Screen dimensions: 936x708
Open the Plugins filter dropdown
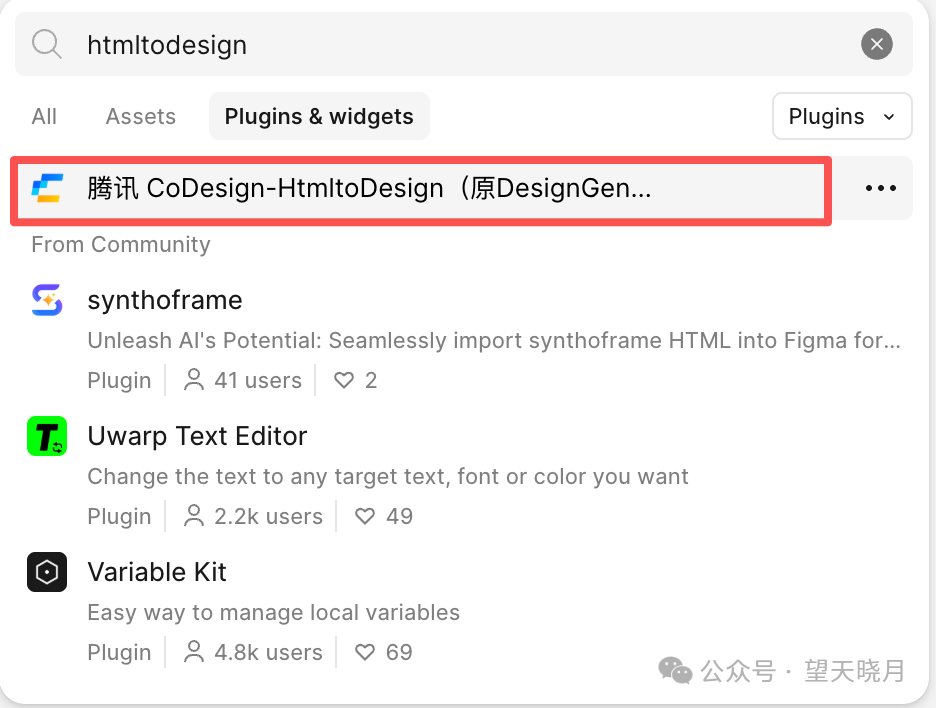842,117
